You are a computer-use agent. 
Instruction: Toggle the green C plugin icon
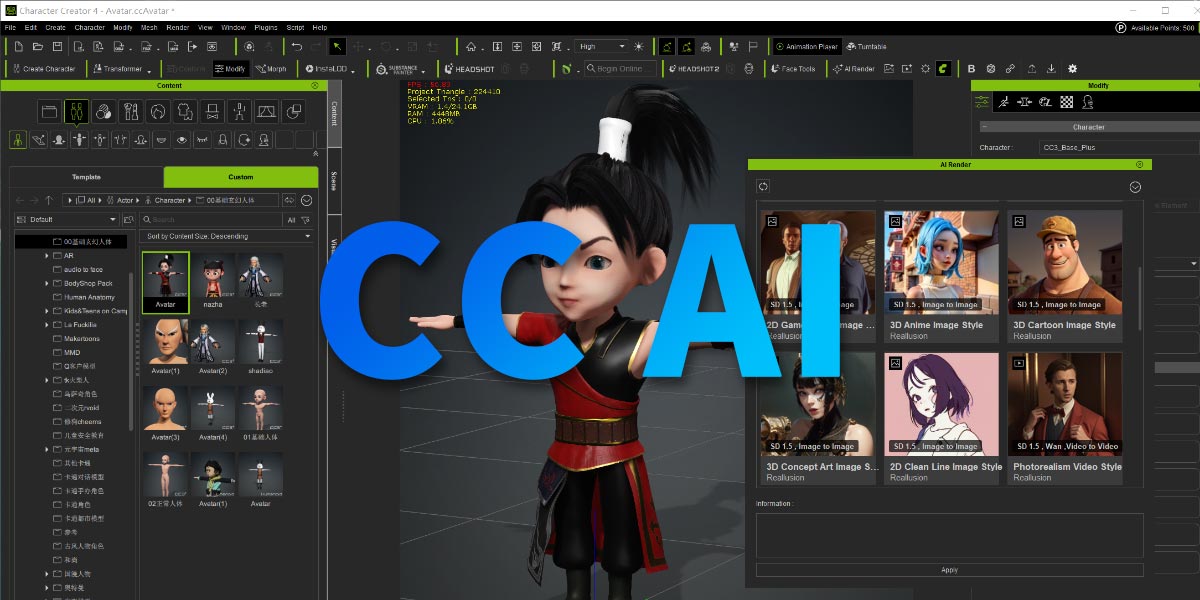(x=943, y=68)
